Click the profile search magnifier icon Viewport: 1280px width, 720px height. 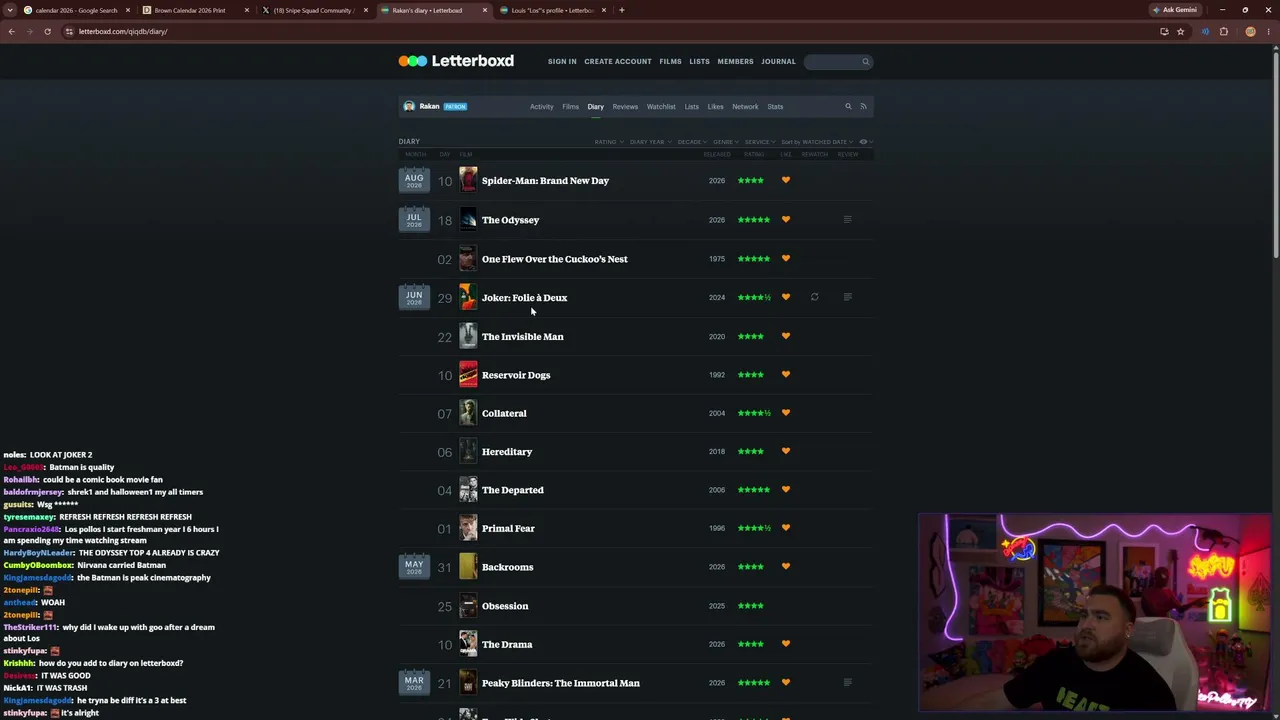point(848,106)
